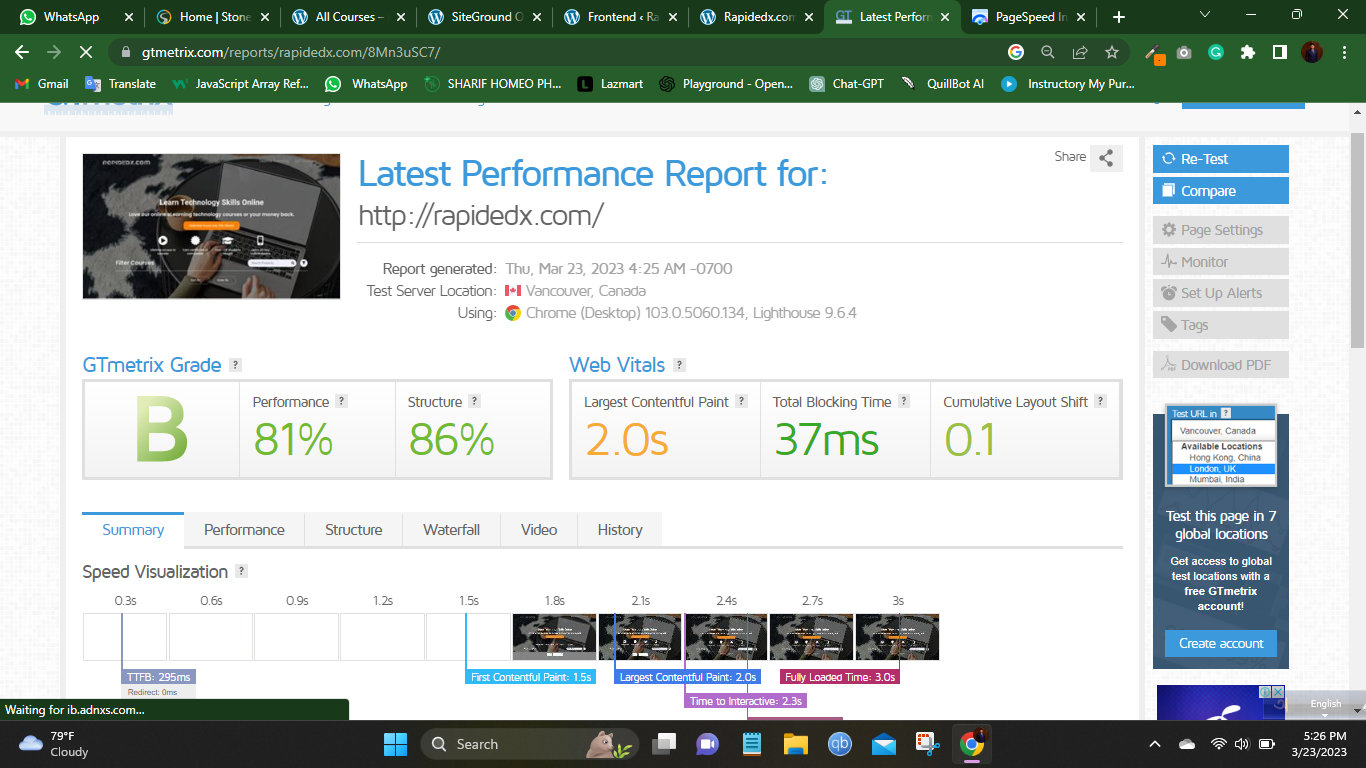The height and width of the screenshot is (768, 1366).
Task: Click the taskbar Search box
Action: pos(530,744)
